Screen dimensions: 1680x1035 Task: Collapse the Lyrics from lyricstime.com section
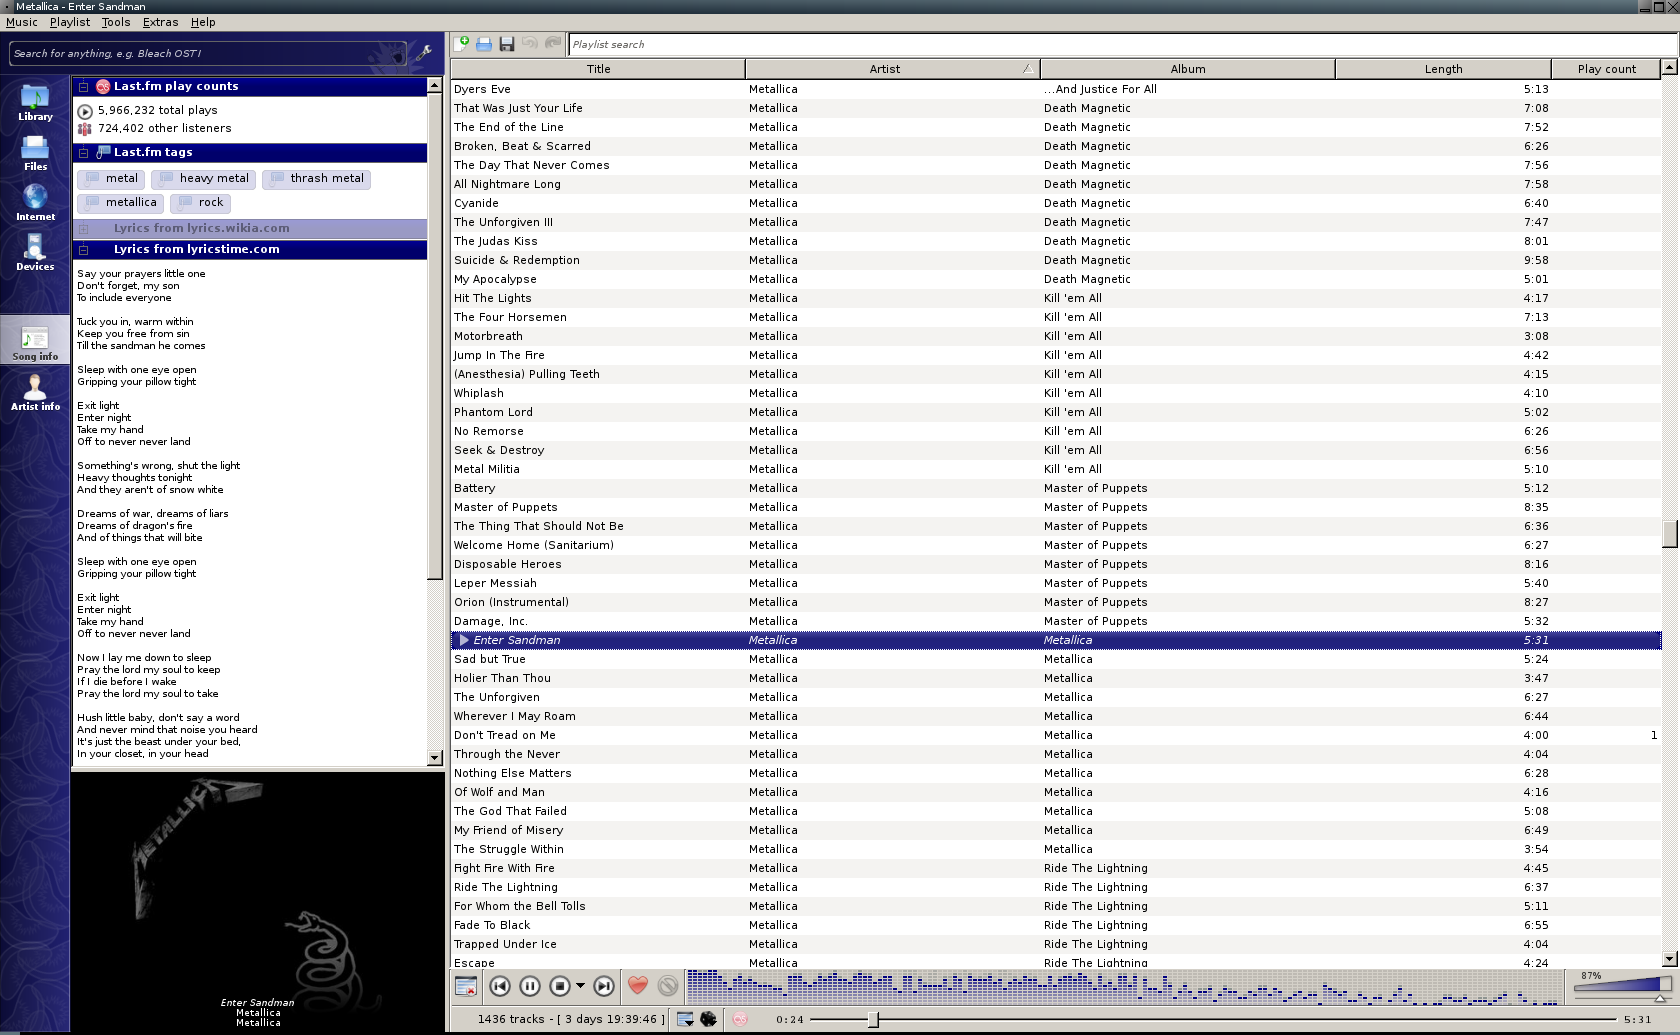[84, 250]
